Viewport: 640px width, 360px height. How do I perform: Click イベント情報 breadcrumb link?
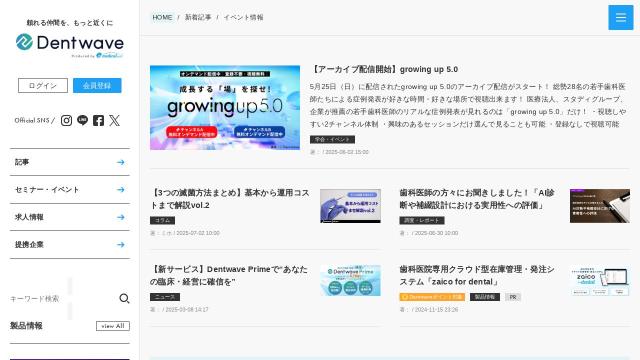tap(243, 18)
